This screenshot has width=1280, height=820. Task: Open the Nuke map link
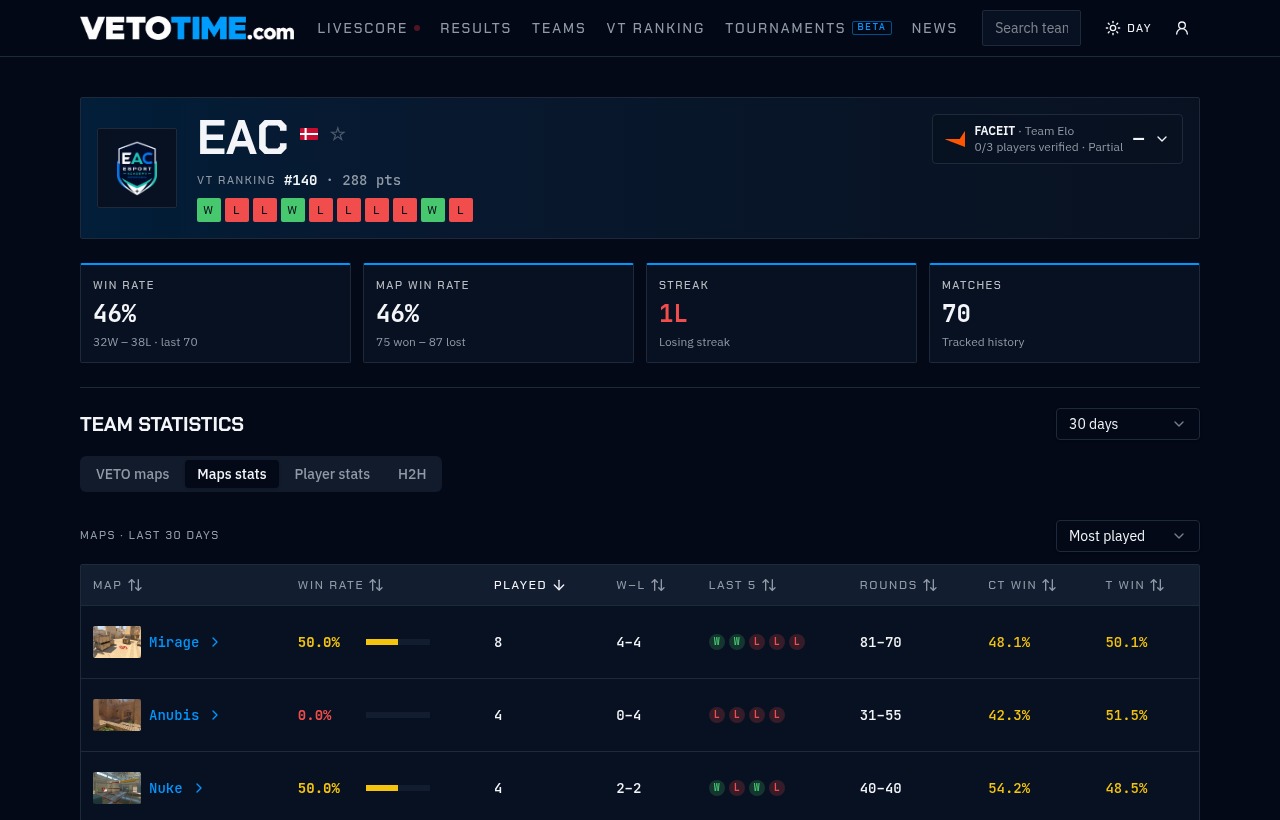click(176, 788)
